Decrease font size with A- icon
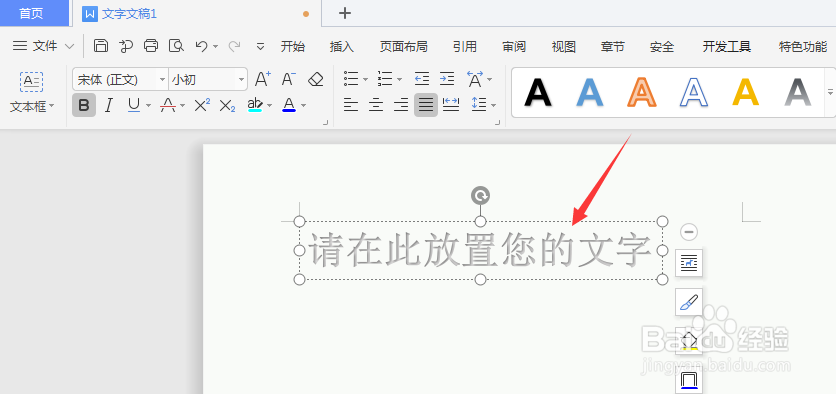 click(288, 79)
